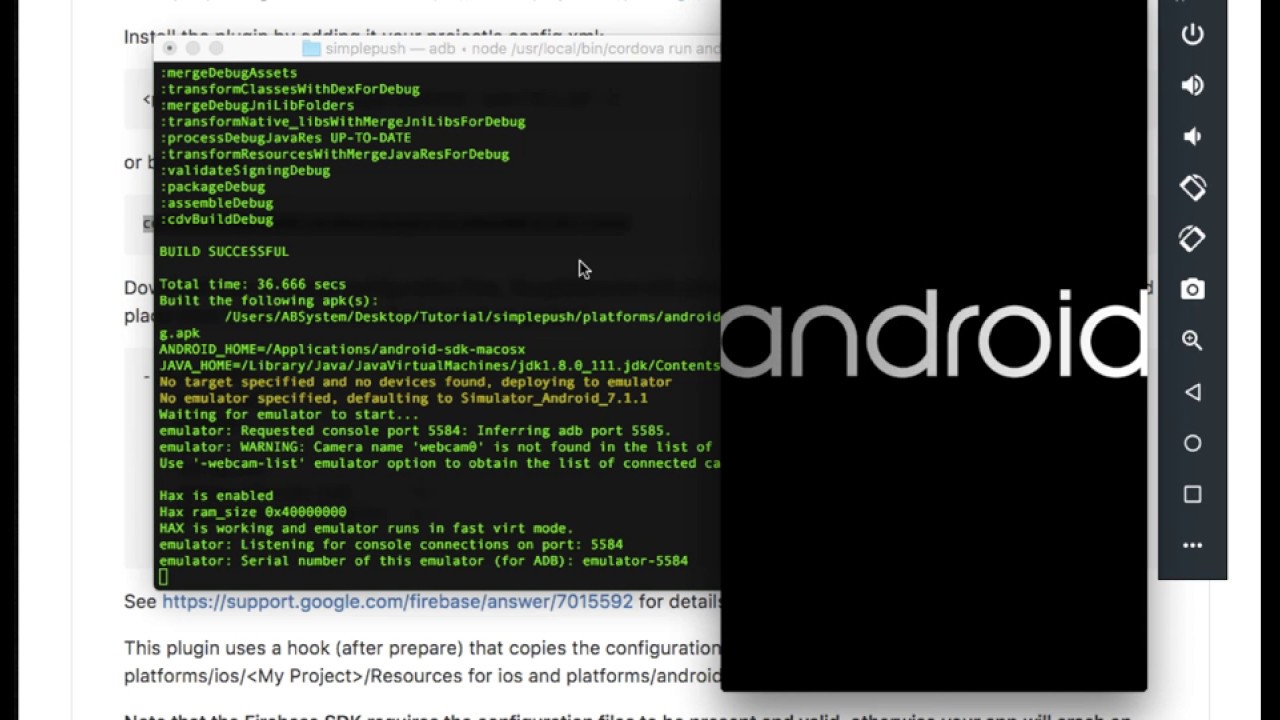Click ':mergeDebugAssets' line in terminal
This screenshot has width=1280, height=720.
pos(228,73)
